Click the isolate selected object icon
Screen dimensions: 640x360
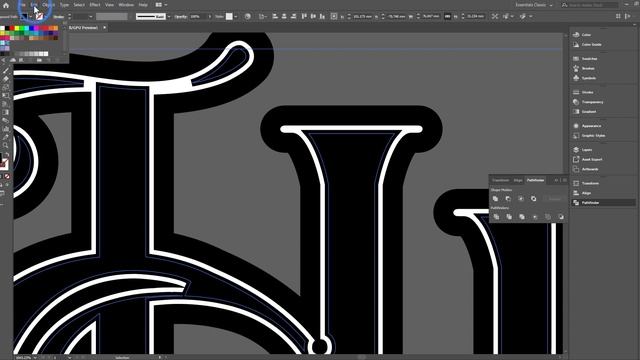495,16
